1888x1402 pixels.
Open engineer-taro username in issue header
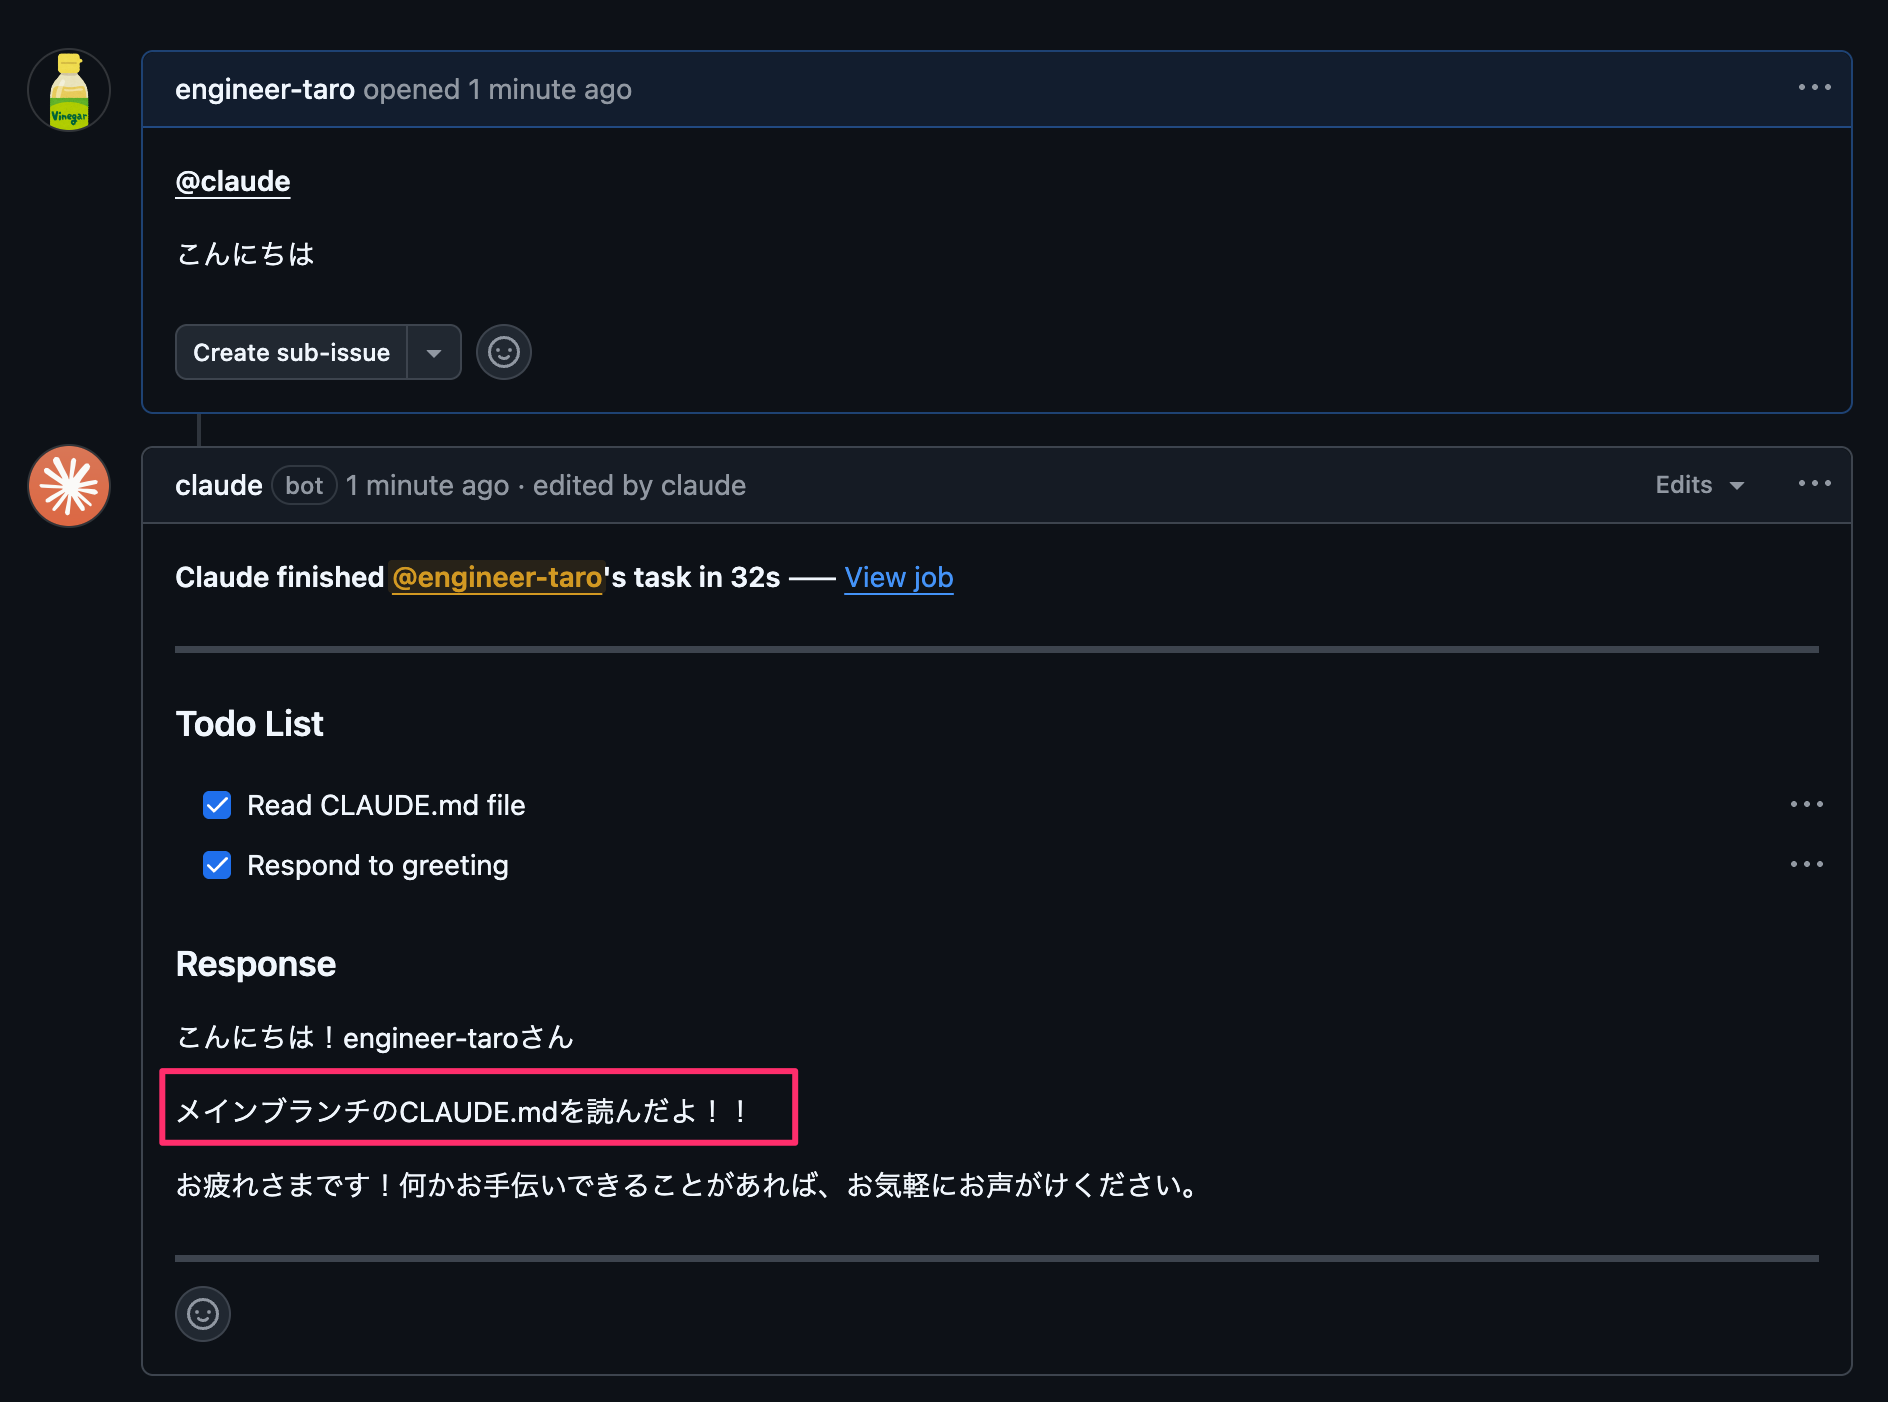[x=265, y=89]
